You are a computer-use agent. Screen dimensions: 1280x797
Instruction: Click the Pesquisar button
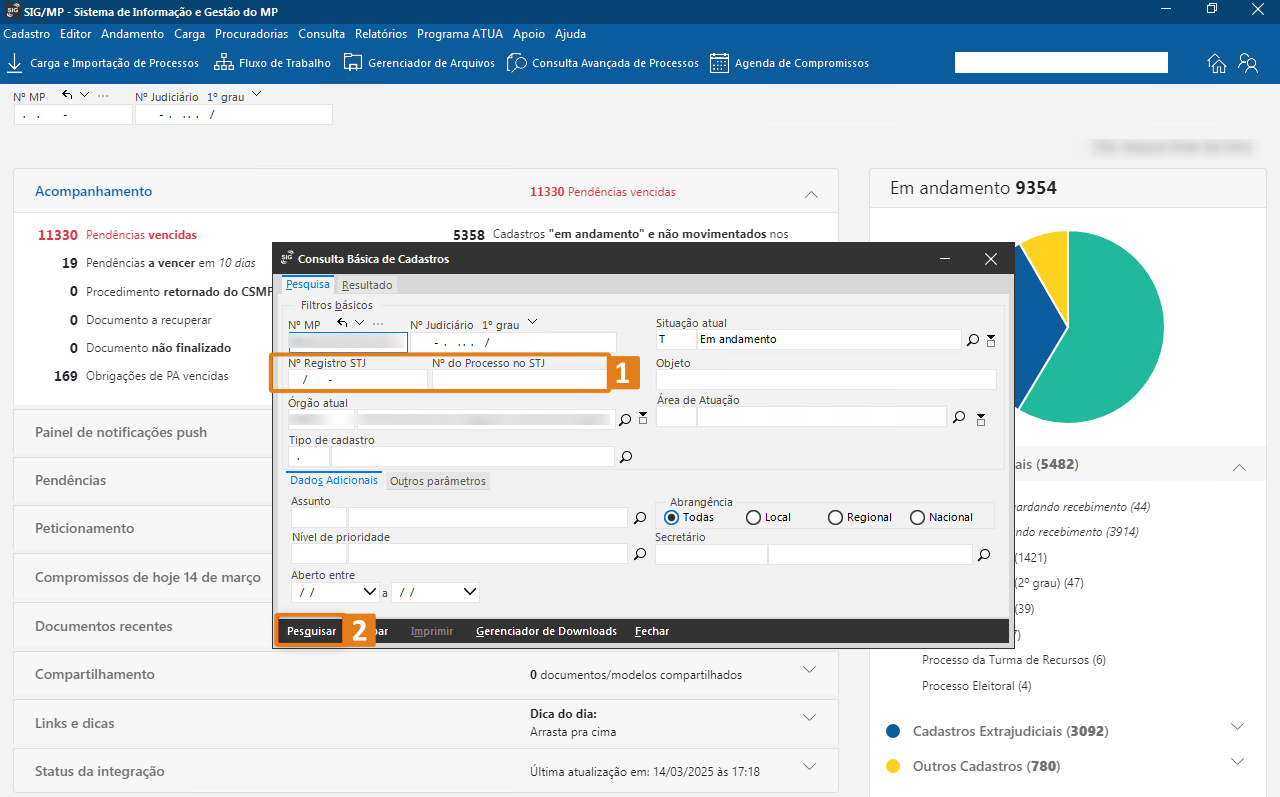point(312,631)
